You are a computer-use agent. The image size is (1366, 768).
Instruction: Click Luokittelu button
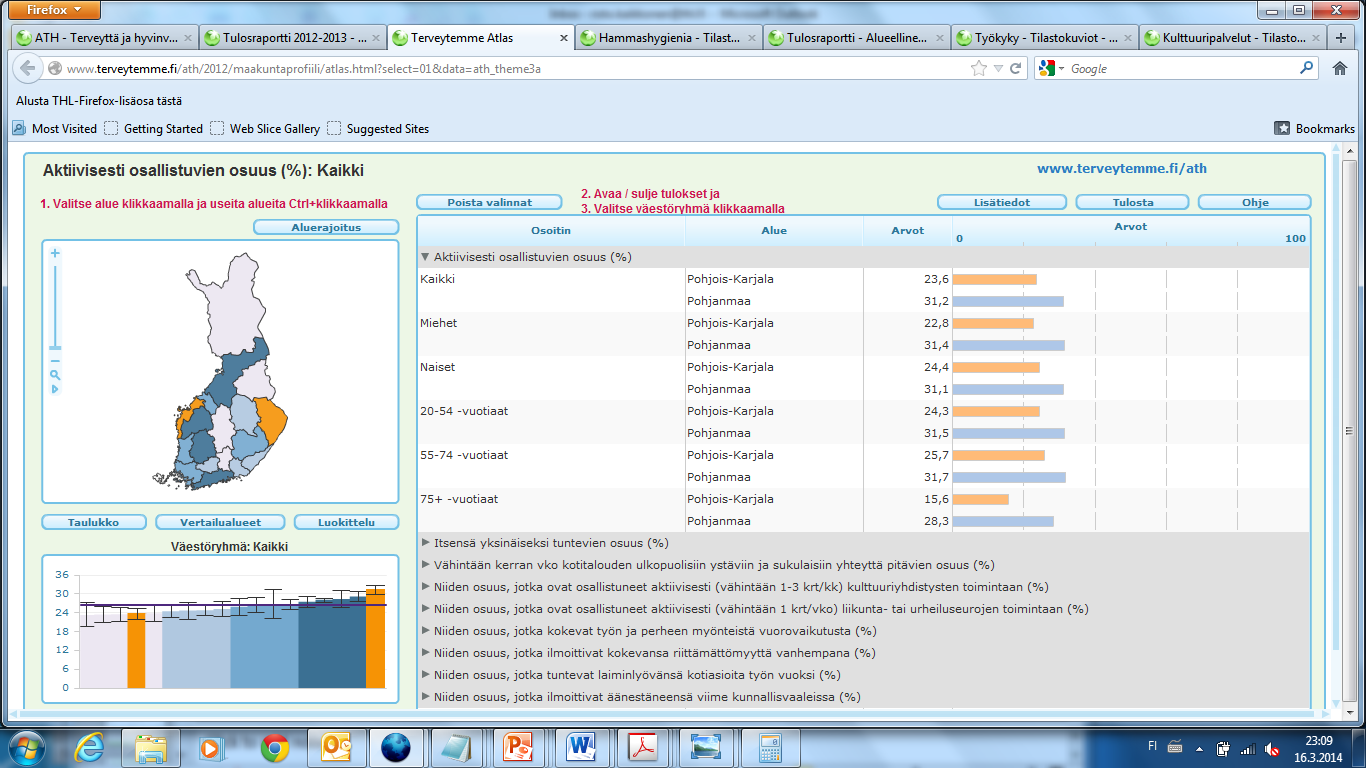tap(346, 522)
